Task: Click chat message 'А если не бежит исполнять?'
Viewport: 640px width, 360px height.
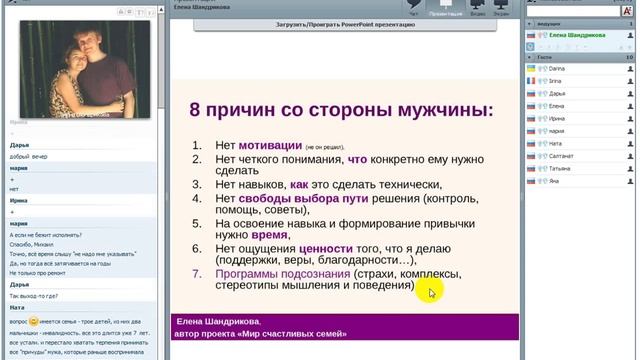Action: point(46,235)
